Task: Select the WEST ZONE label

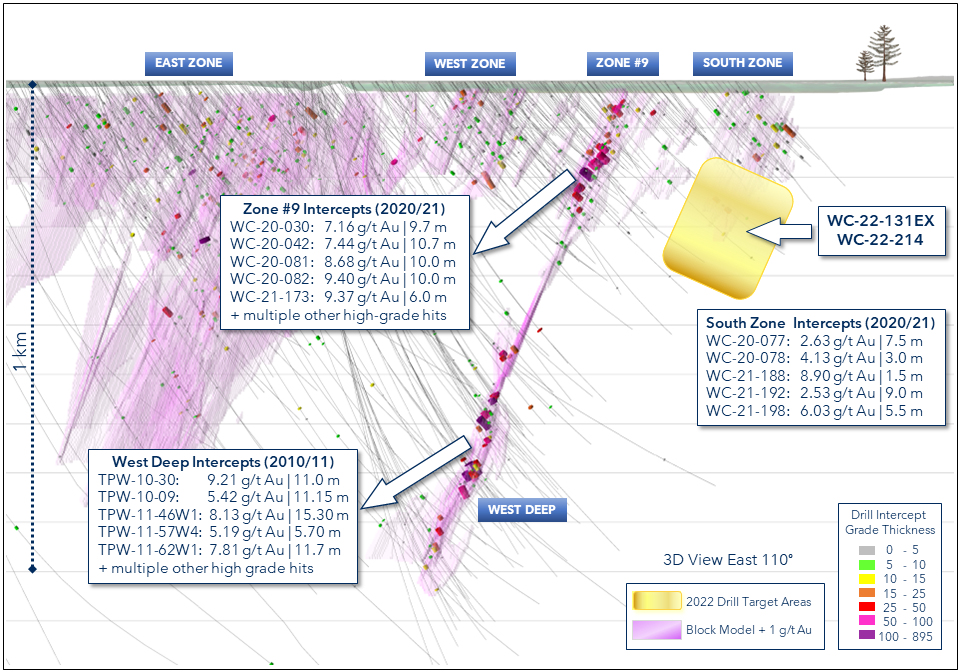Action: pyautogui.click(x=469, y=64)
